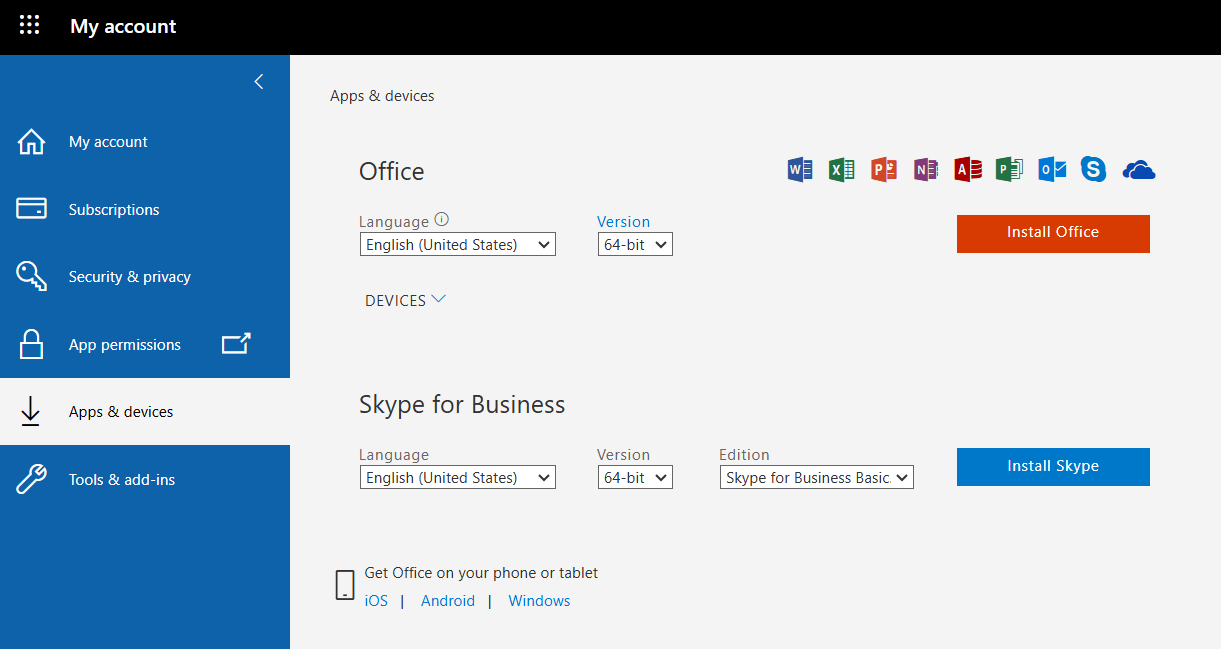Click the Word app icon
Viewport: 1221px width, 649px height.
tap(800, 170)
